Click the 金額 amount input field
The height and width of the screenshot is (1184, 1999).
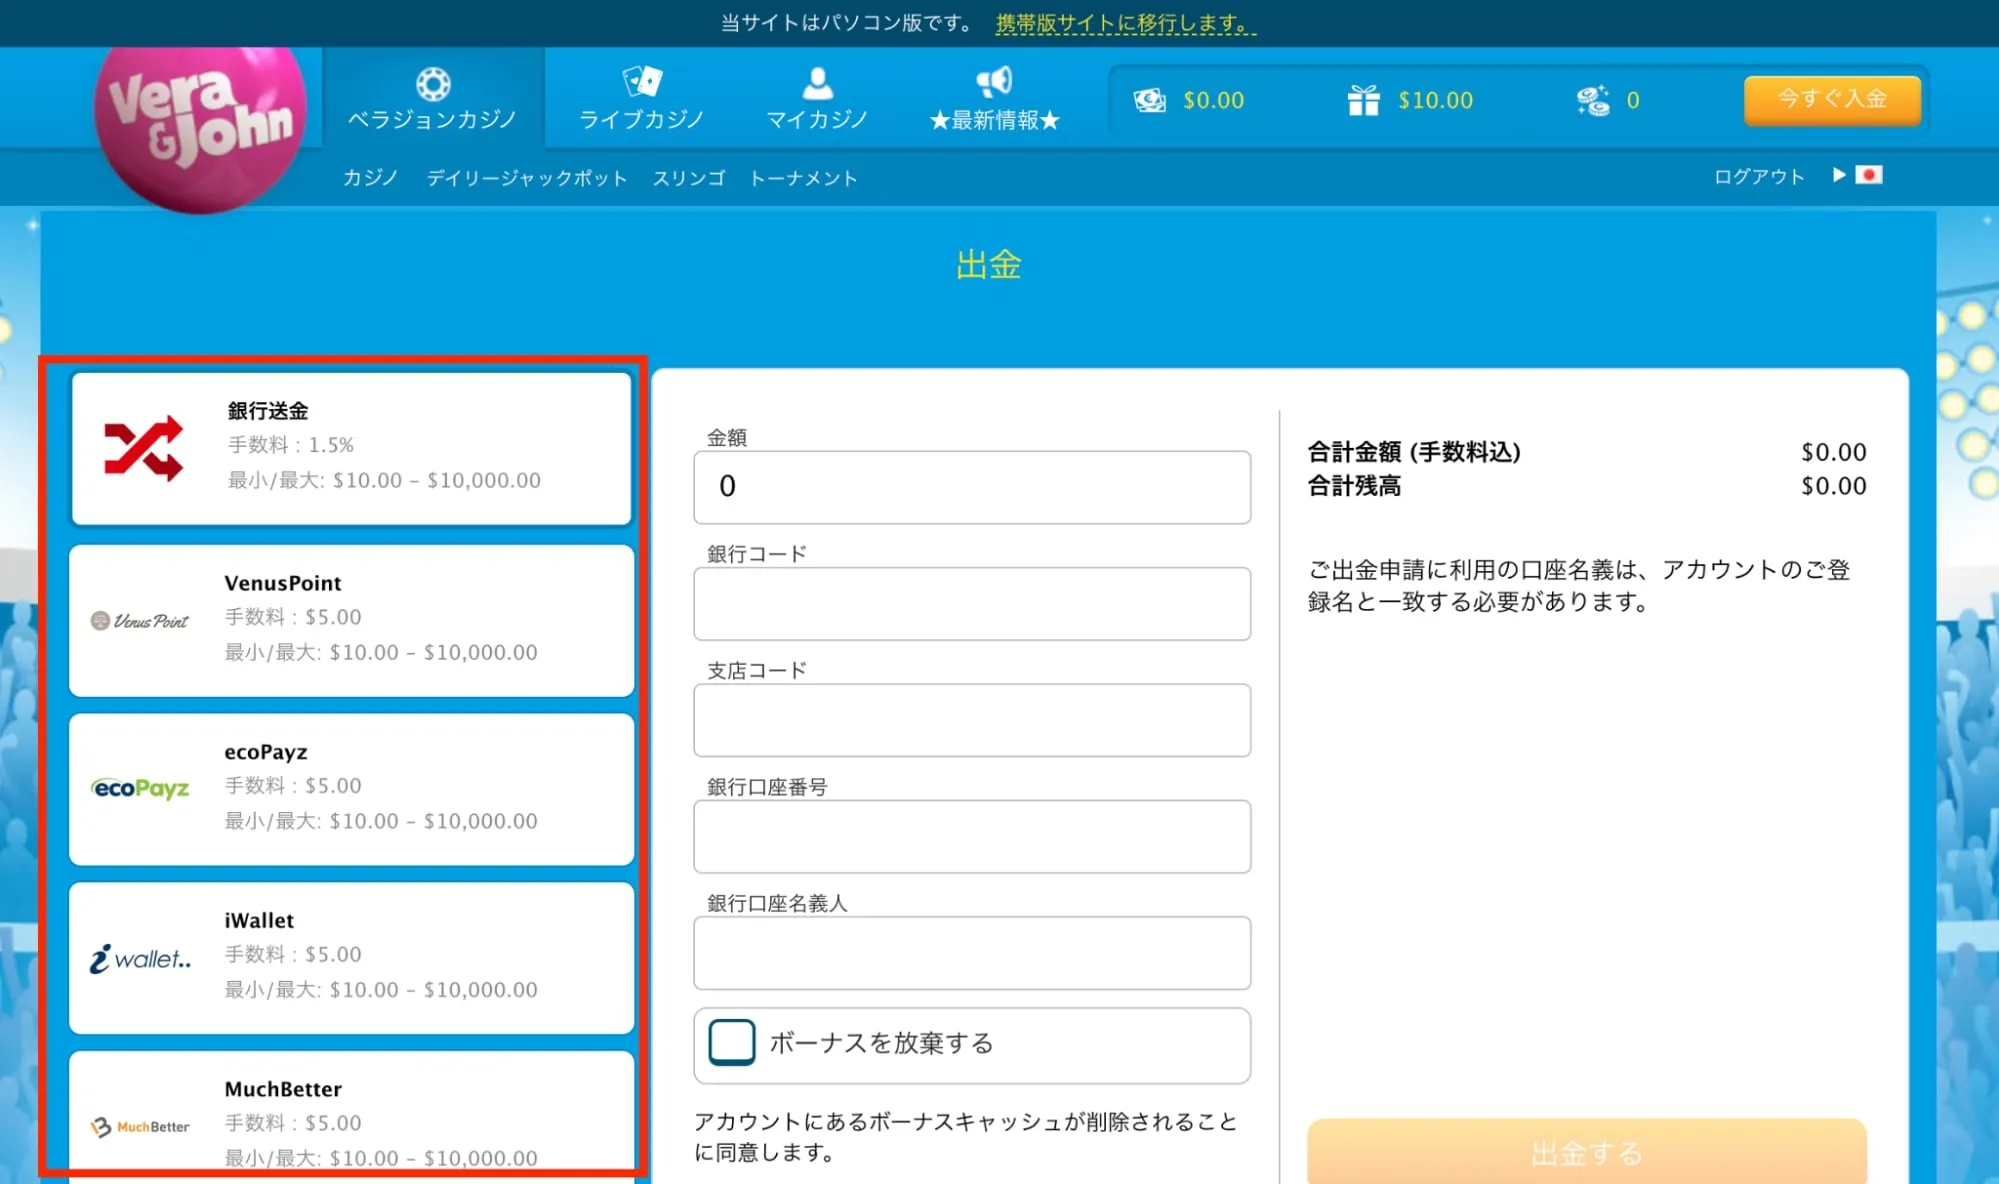click(972, 487)
